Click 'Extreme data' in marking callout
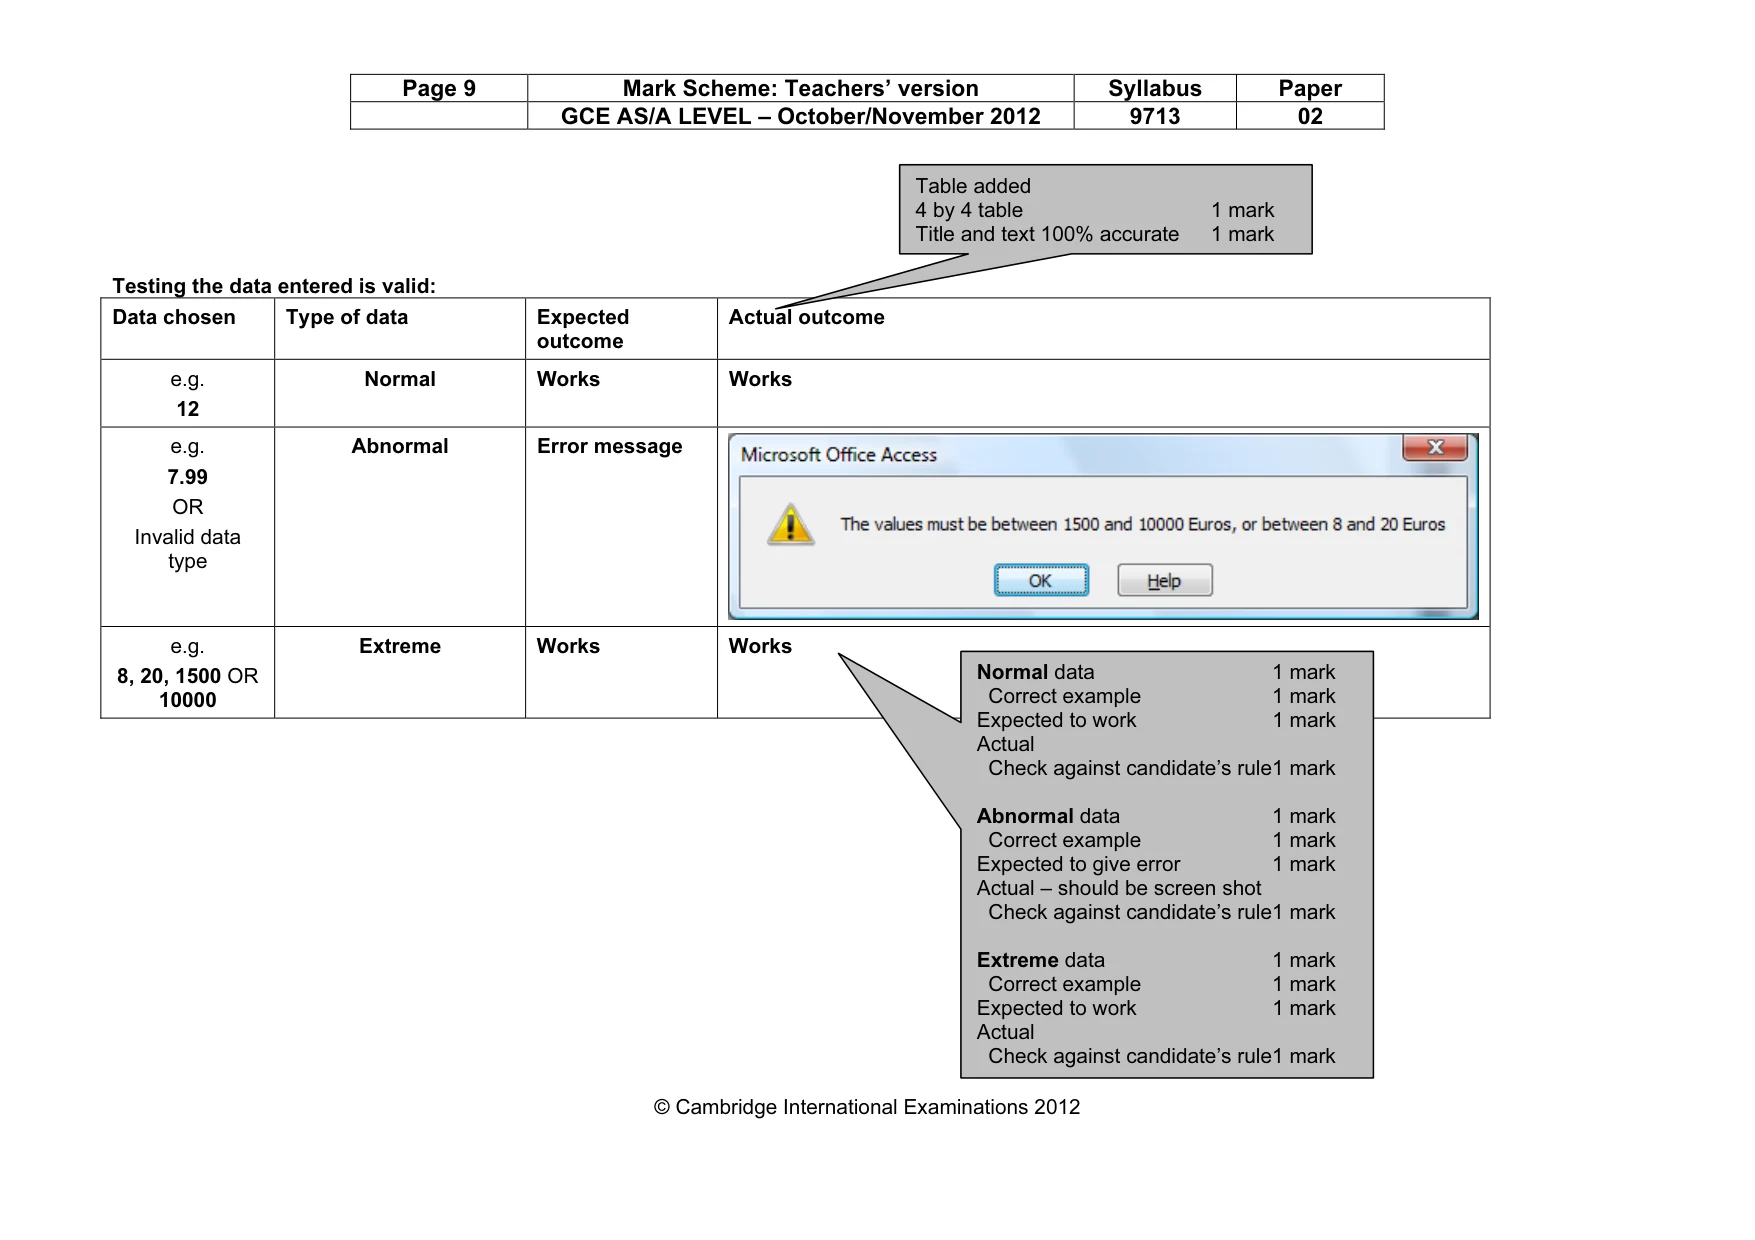1755x1240 pixels. [1041, 960]
